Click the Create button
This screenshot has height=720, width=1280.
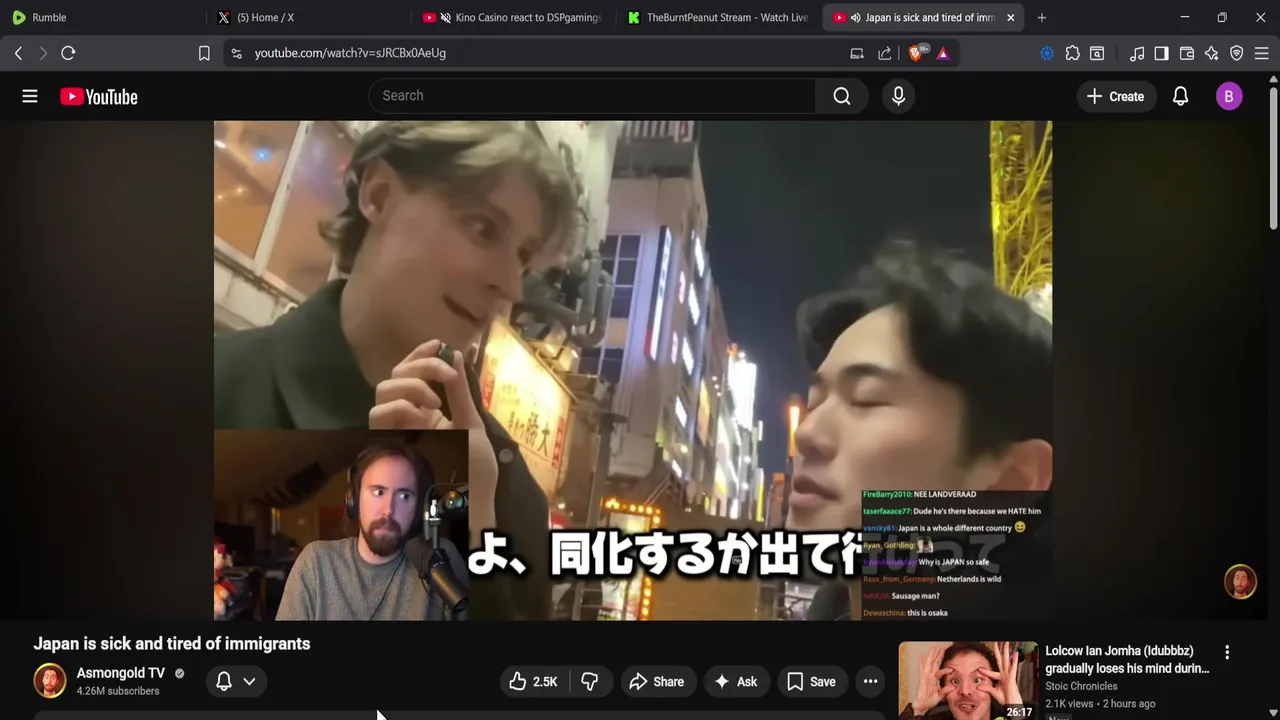[1115, 96]
